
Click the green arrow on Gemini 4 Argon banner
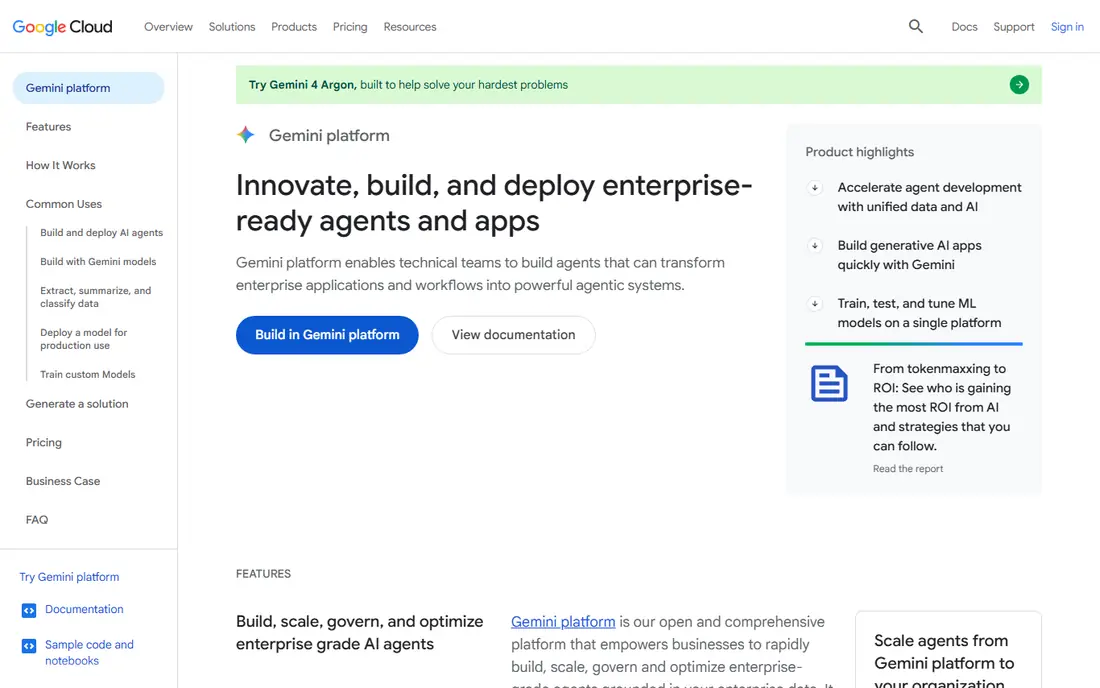pyautogui.click(x=1019, y=85)
